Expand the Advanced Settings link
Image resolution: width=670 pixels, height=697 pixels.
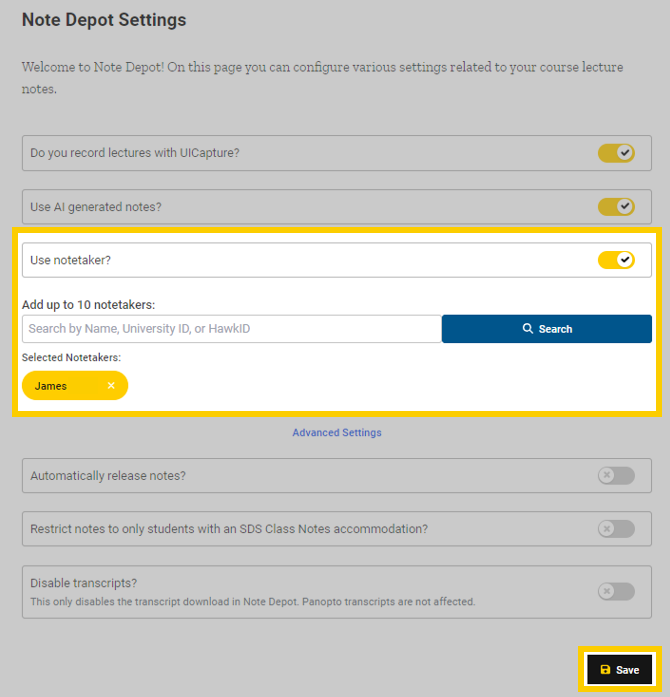pos(336,433)
